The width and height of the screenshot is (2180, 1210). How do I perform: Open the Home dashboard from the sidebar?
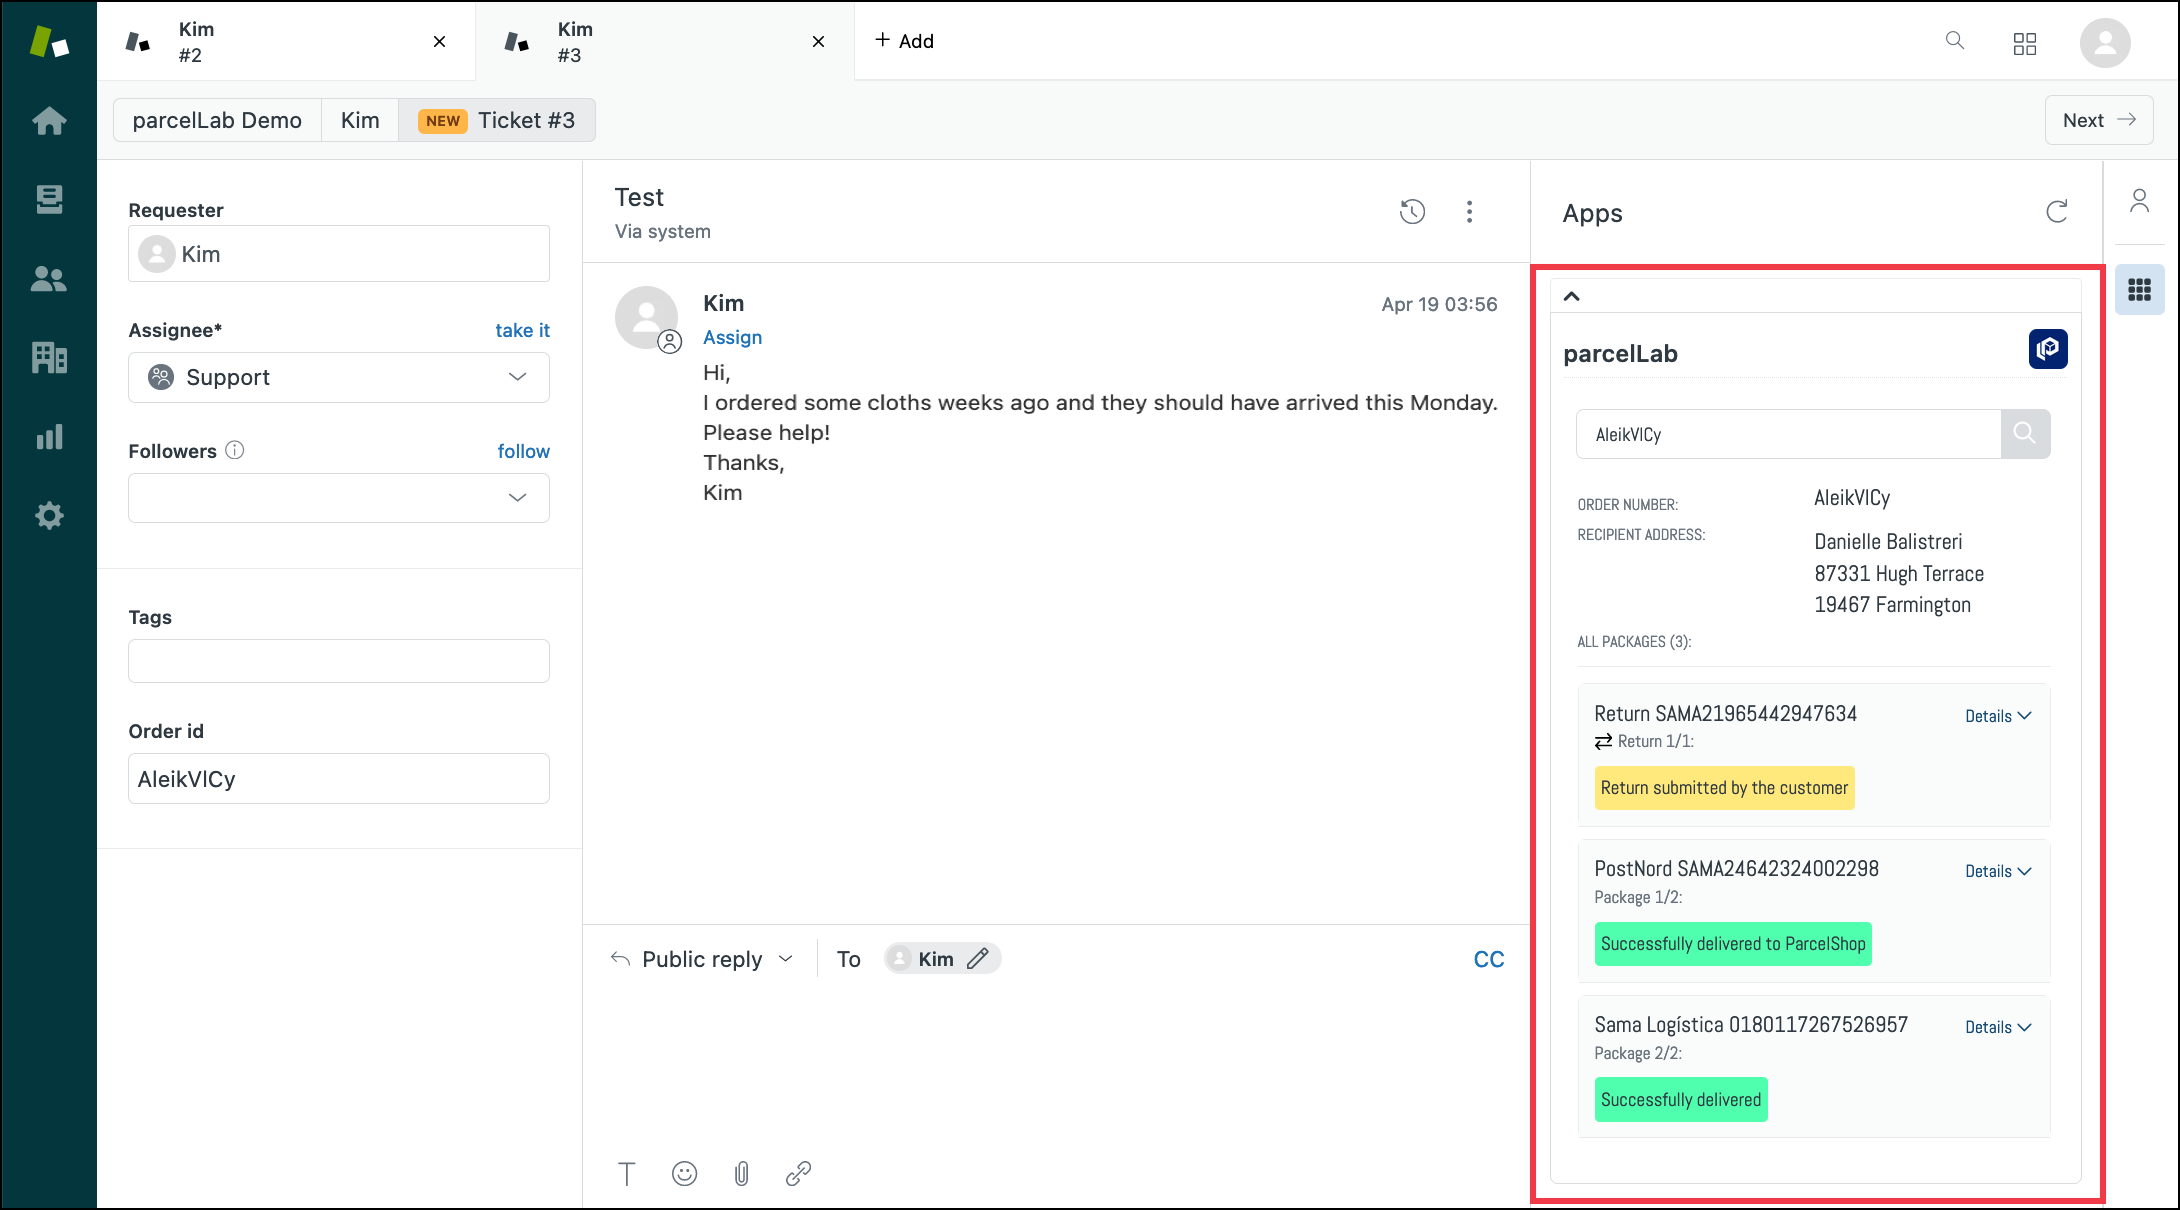(x=48, y=120)
